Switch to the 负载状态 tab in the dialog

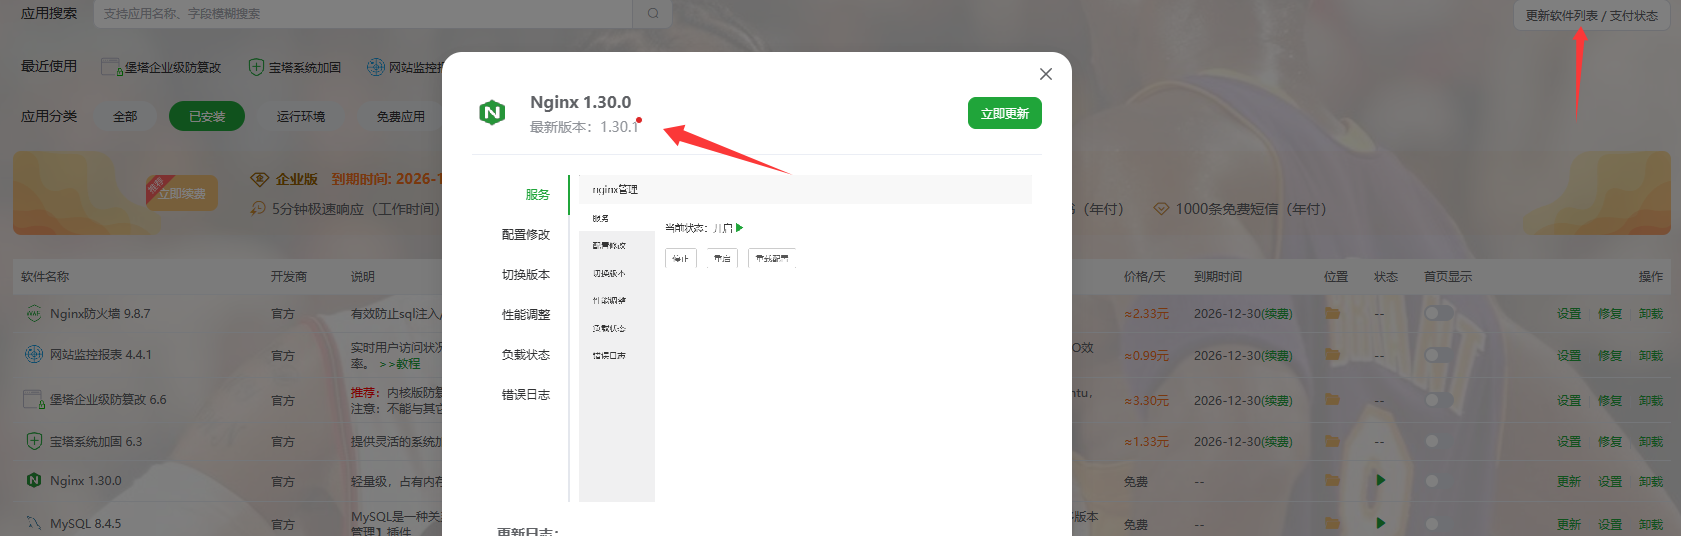tap(526, 354)
